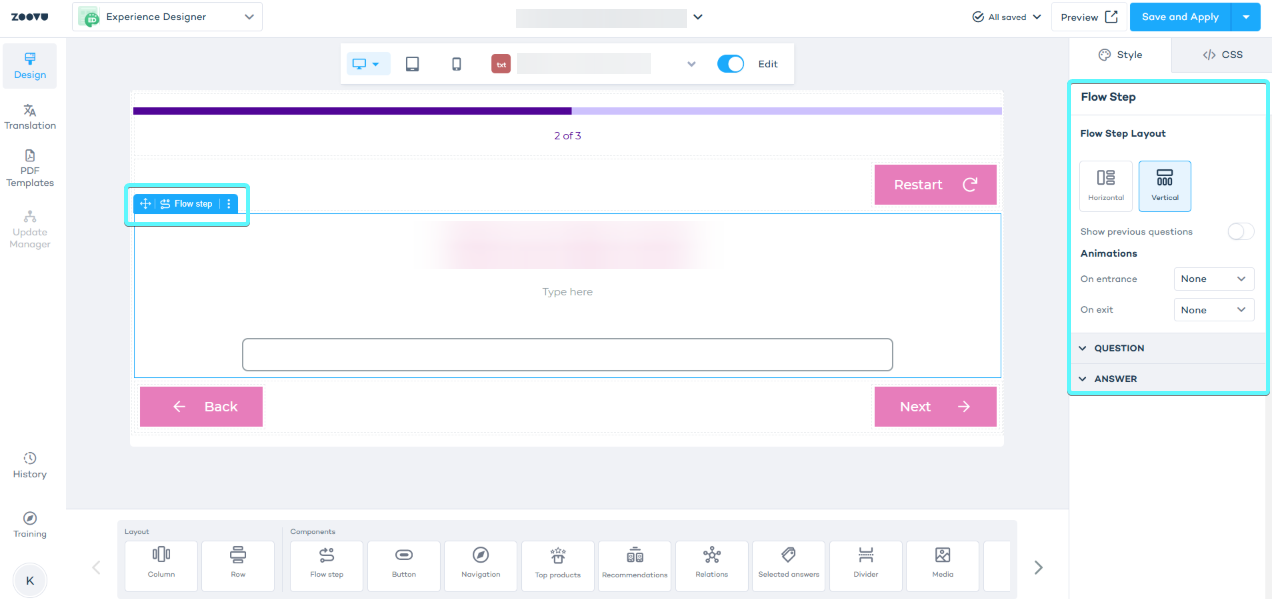Add a Media component
This screenshot has height=599, width=1272.
(x=942, y=566)
